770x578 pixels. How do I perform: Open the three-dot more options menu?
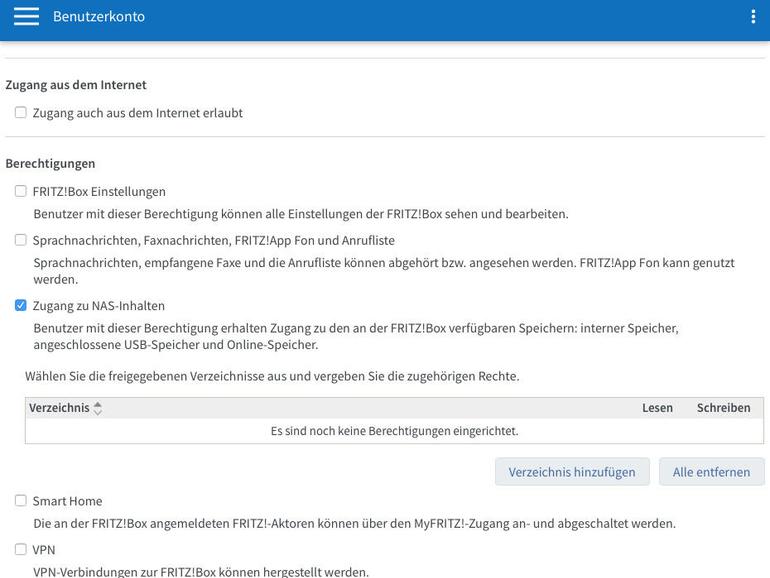(753, 16)
